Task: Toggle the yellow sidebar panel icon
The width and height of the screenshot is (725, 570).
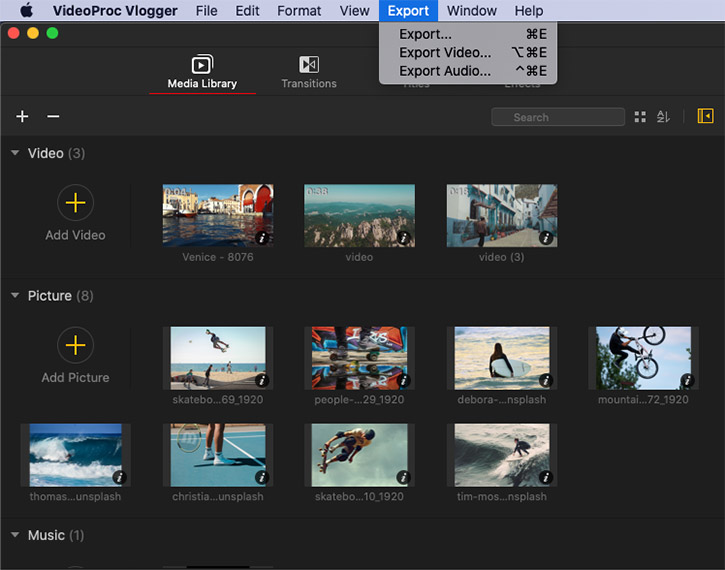Action: pos(705,117)
